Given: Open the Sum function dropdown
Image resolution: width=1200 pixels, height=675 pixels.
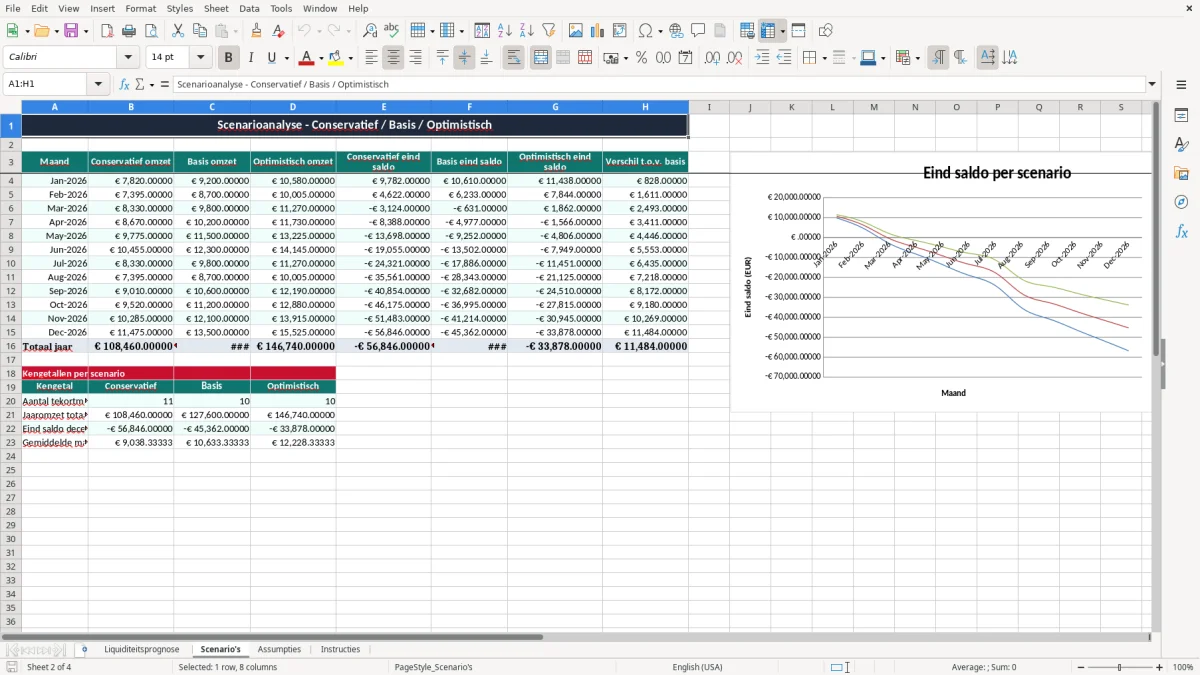Looking at the screenshot, I should tap(151, 84).
